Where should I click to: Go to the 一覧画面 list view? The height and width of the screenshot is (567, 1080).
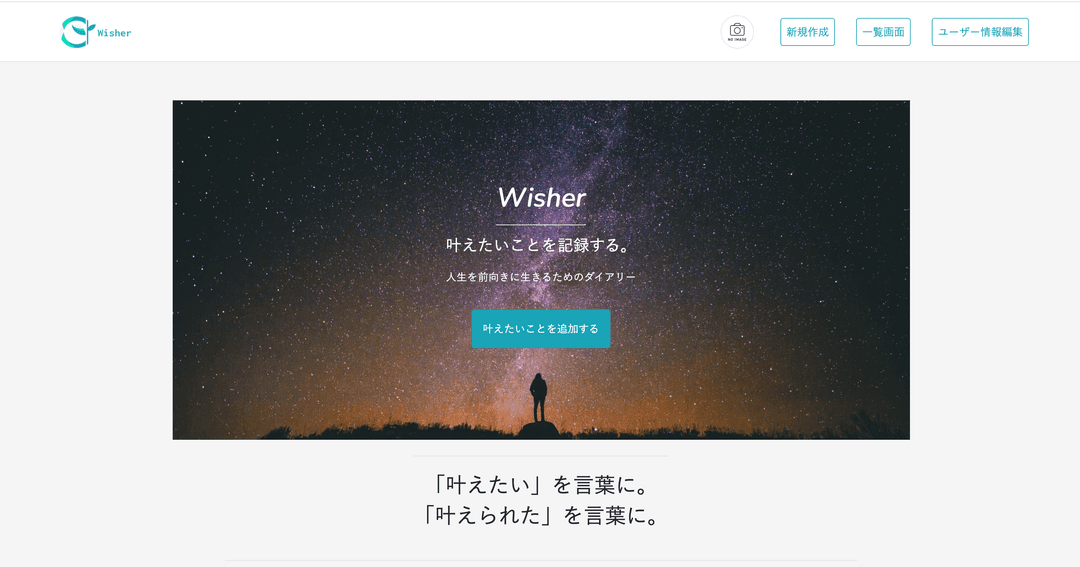pos(883,32)
